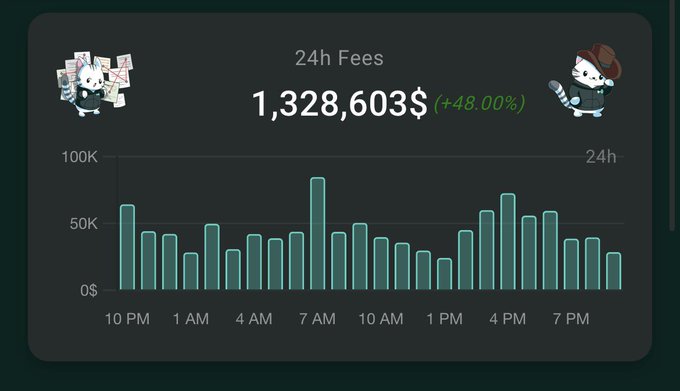This screenshot has width=680, height=391.
Task: Select the bar above the 10 AM label
Action: pos(381,264)
